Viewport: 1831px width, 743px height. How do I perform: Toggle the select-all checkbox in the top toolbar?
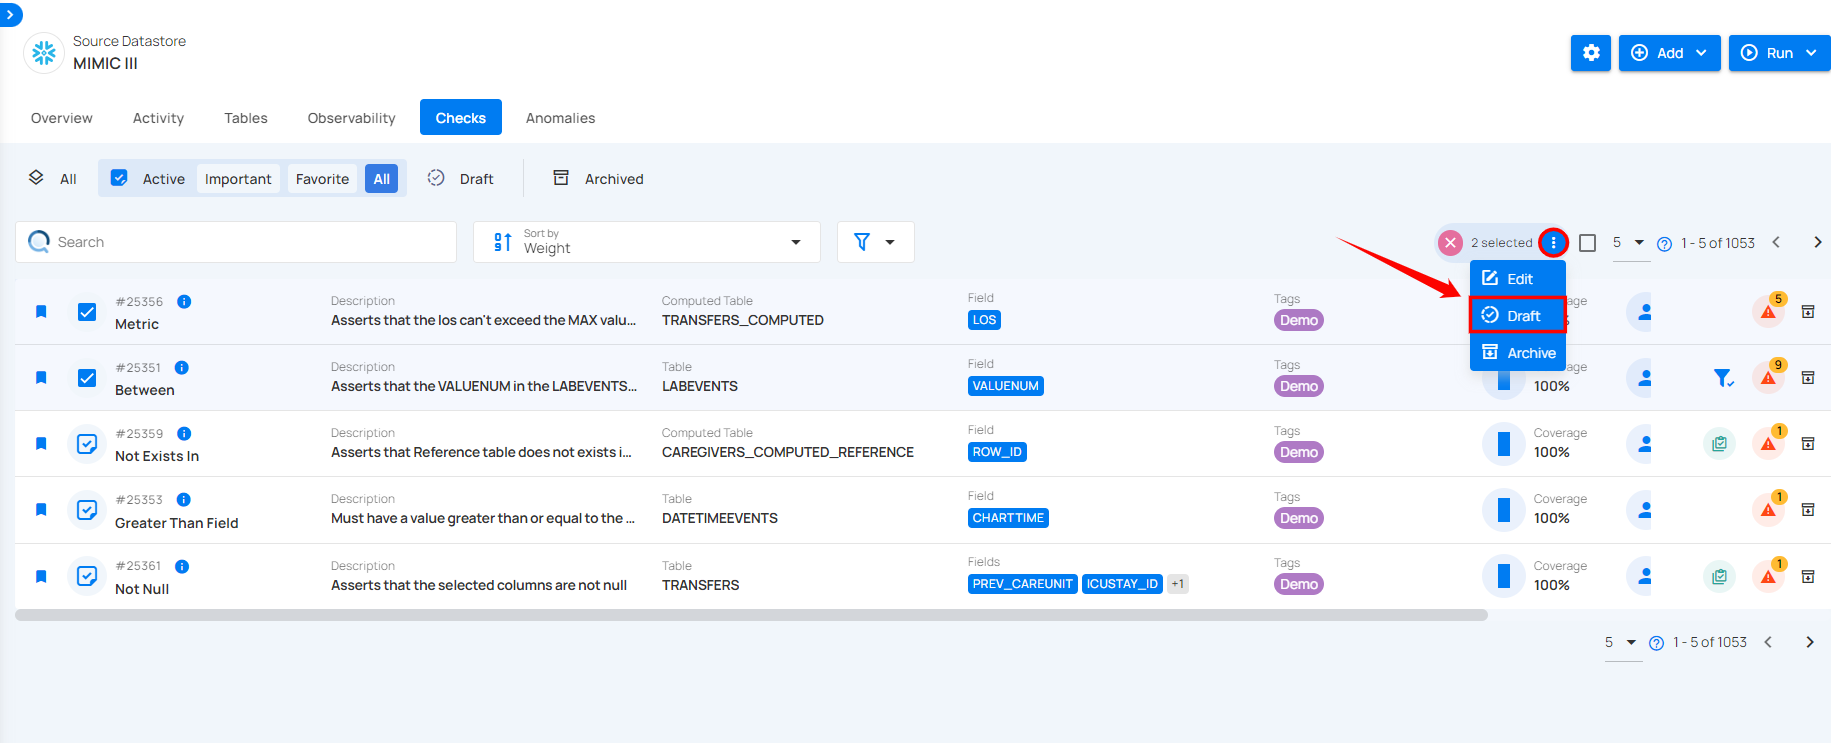click(x=1587, y=243)
